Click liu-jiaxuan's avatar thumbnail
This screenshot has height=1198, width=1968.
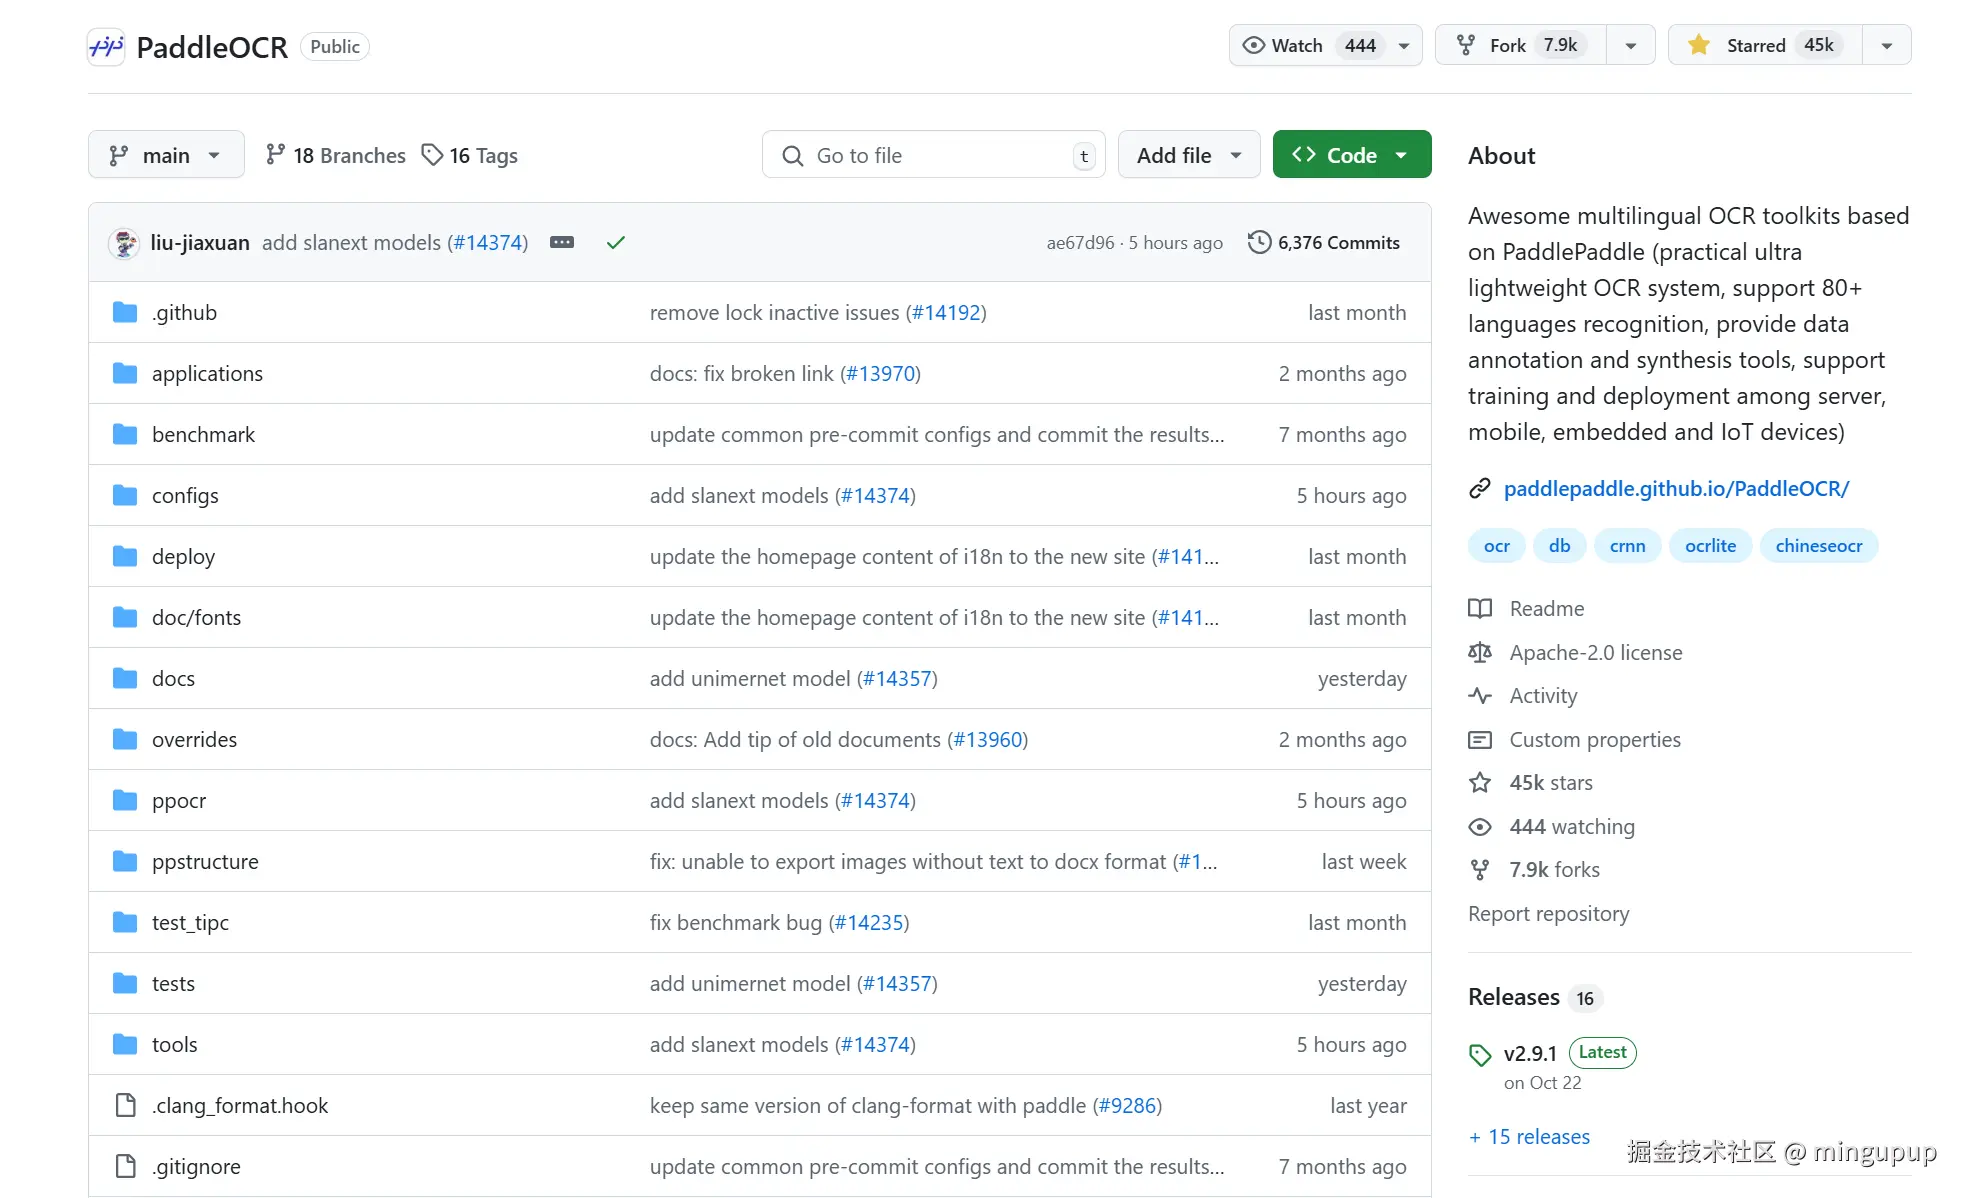[x=124, y=243]
